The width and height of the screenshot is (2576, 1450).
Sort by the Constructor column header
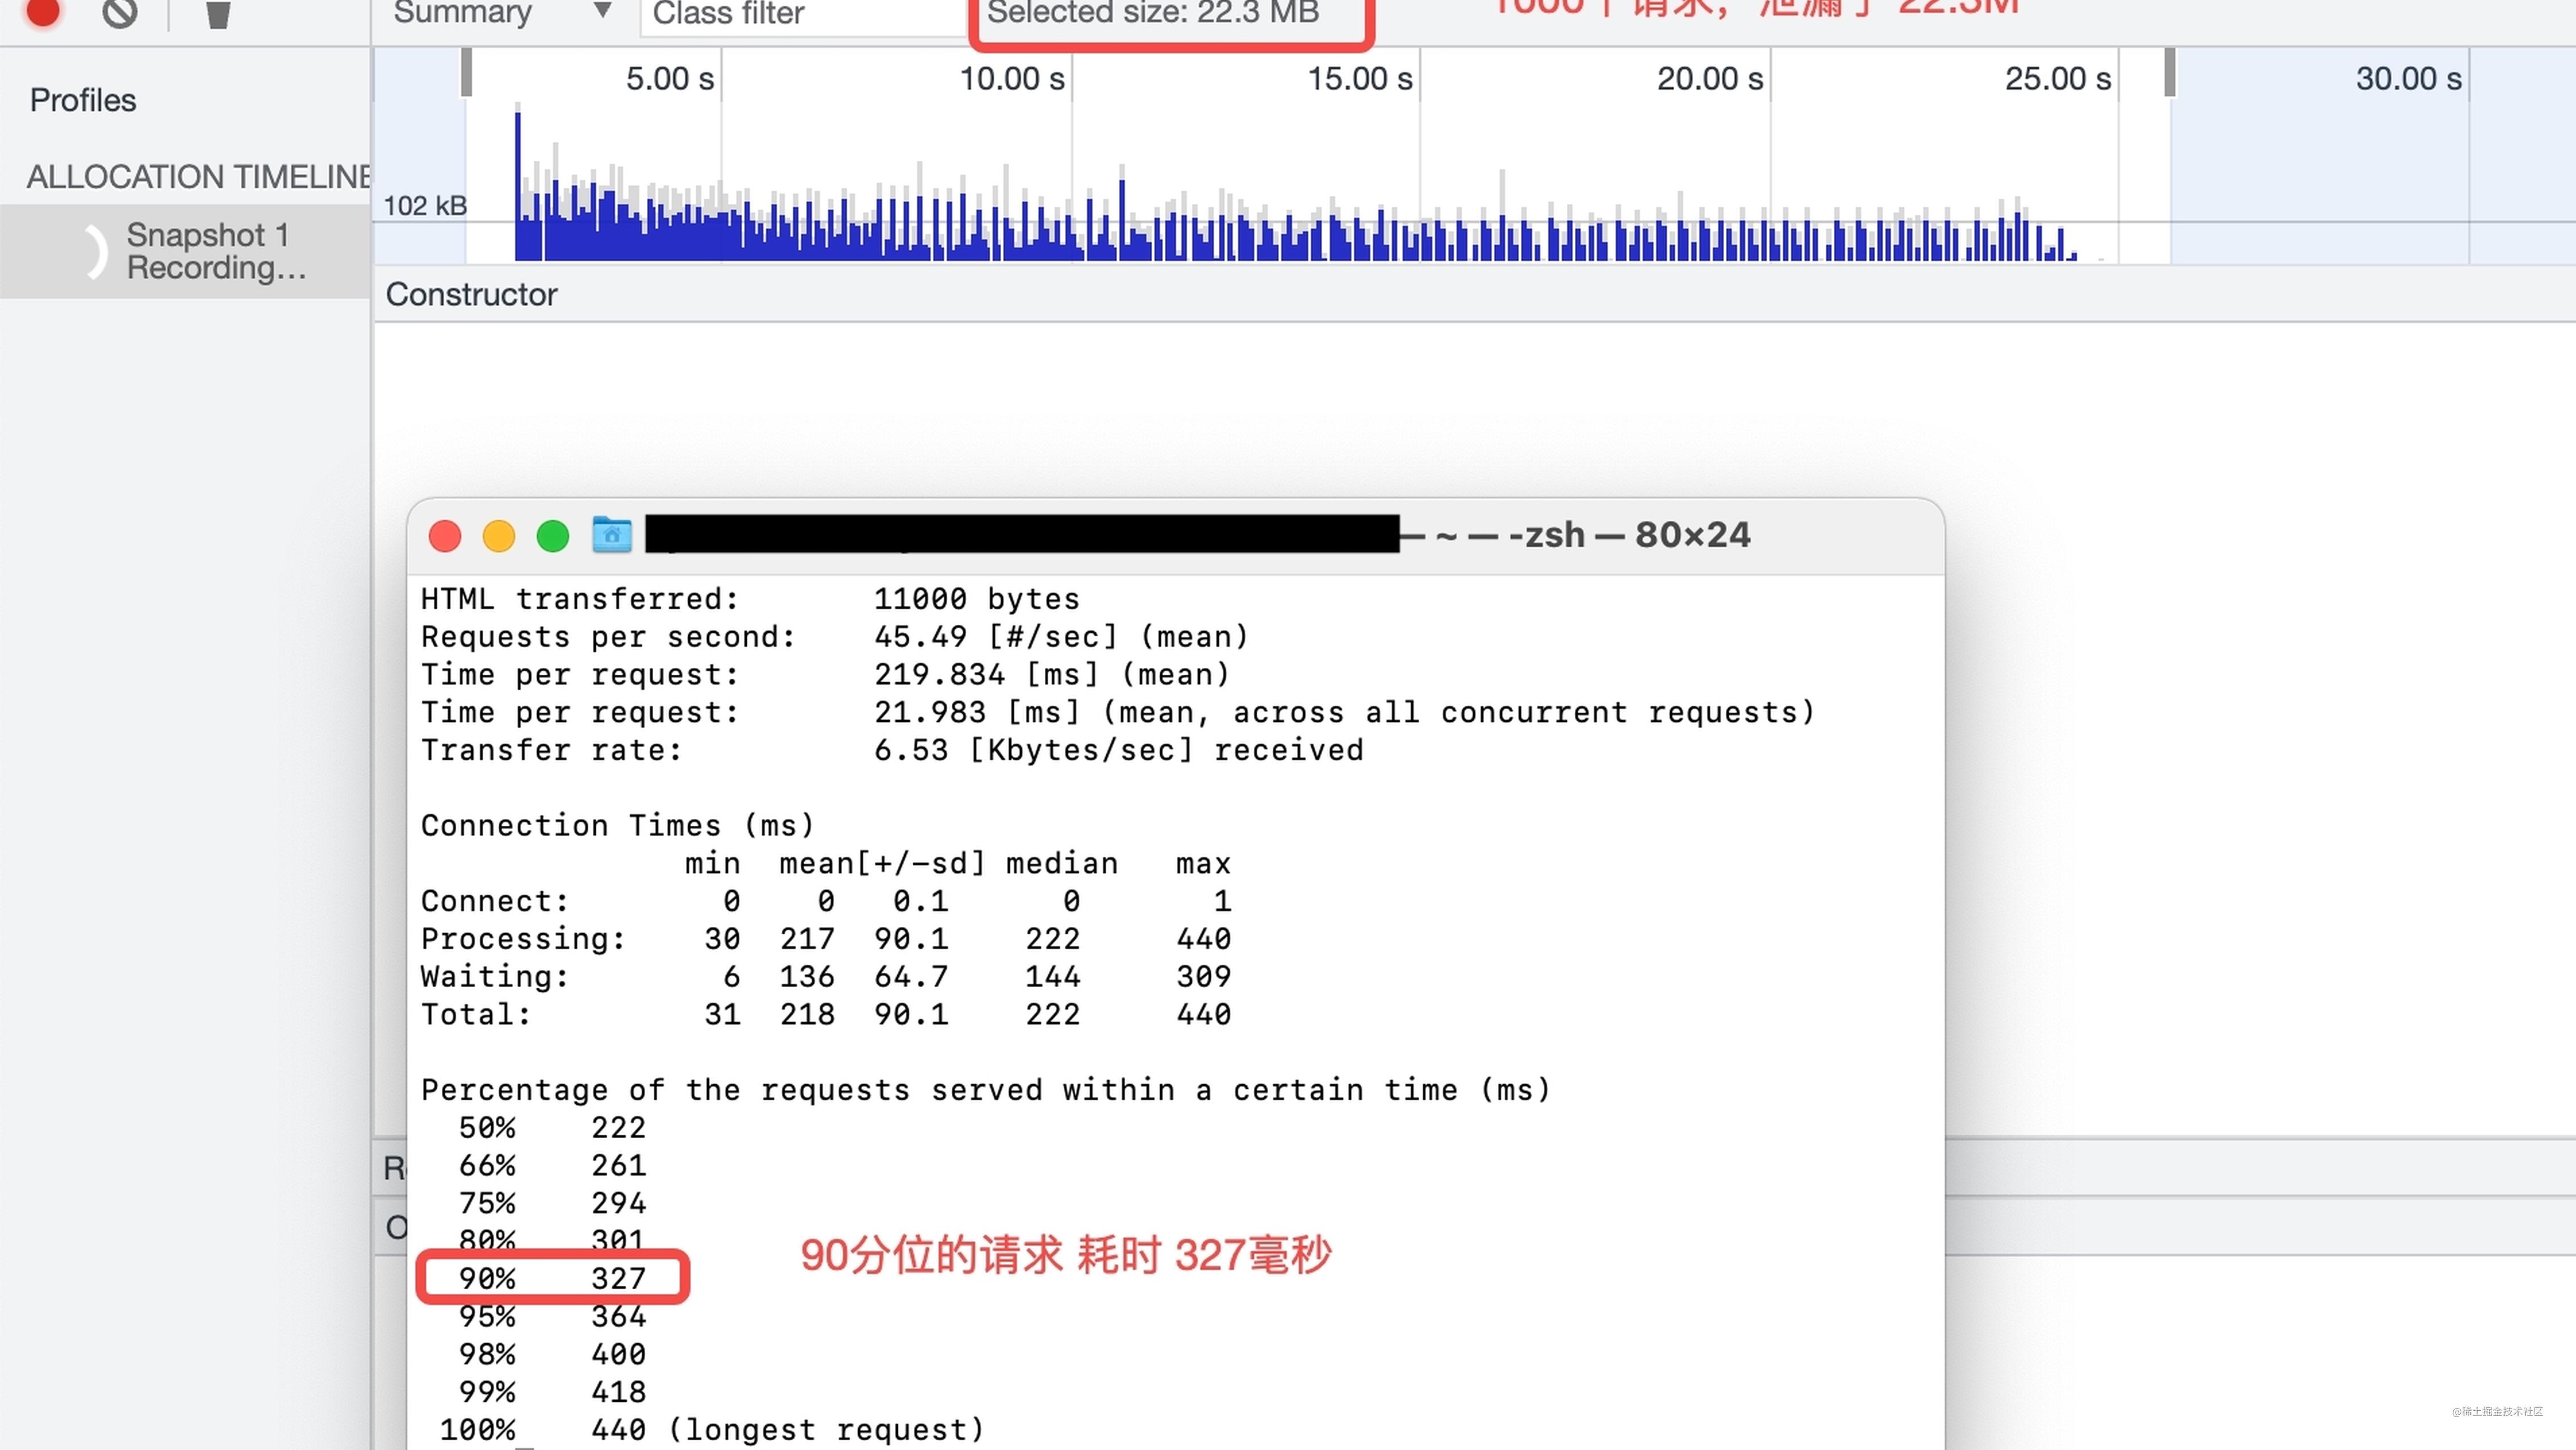pyautogui.click(x=471, y=294)
